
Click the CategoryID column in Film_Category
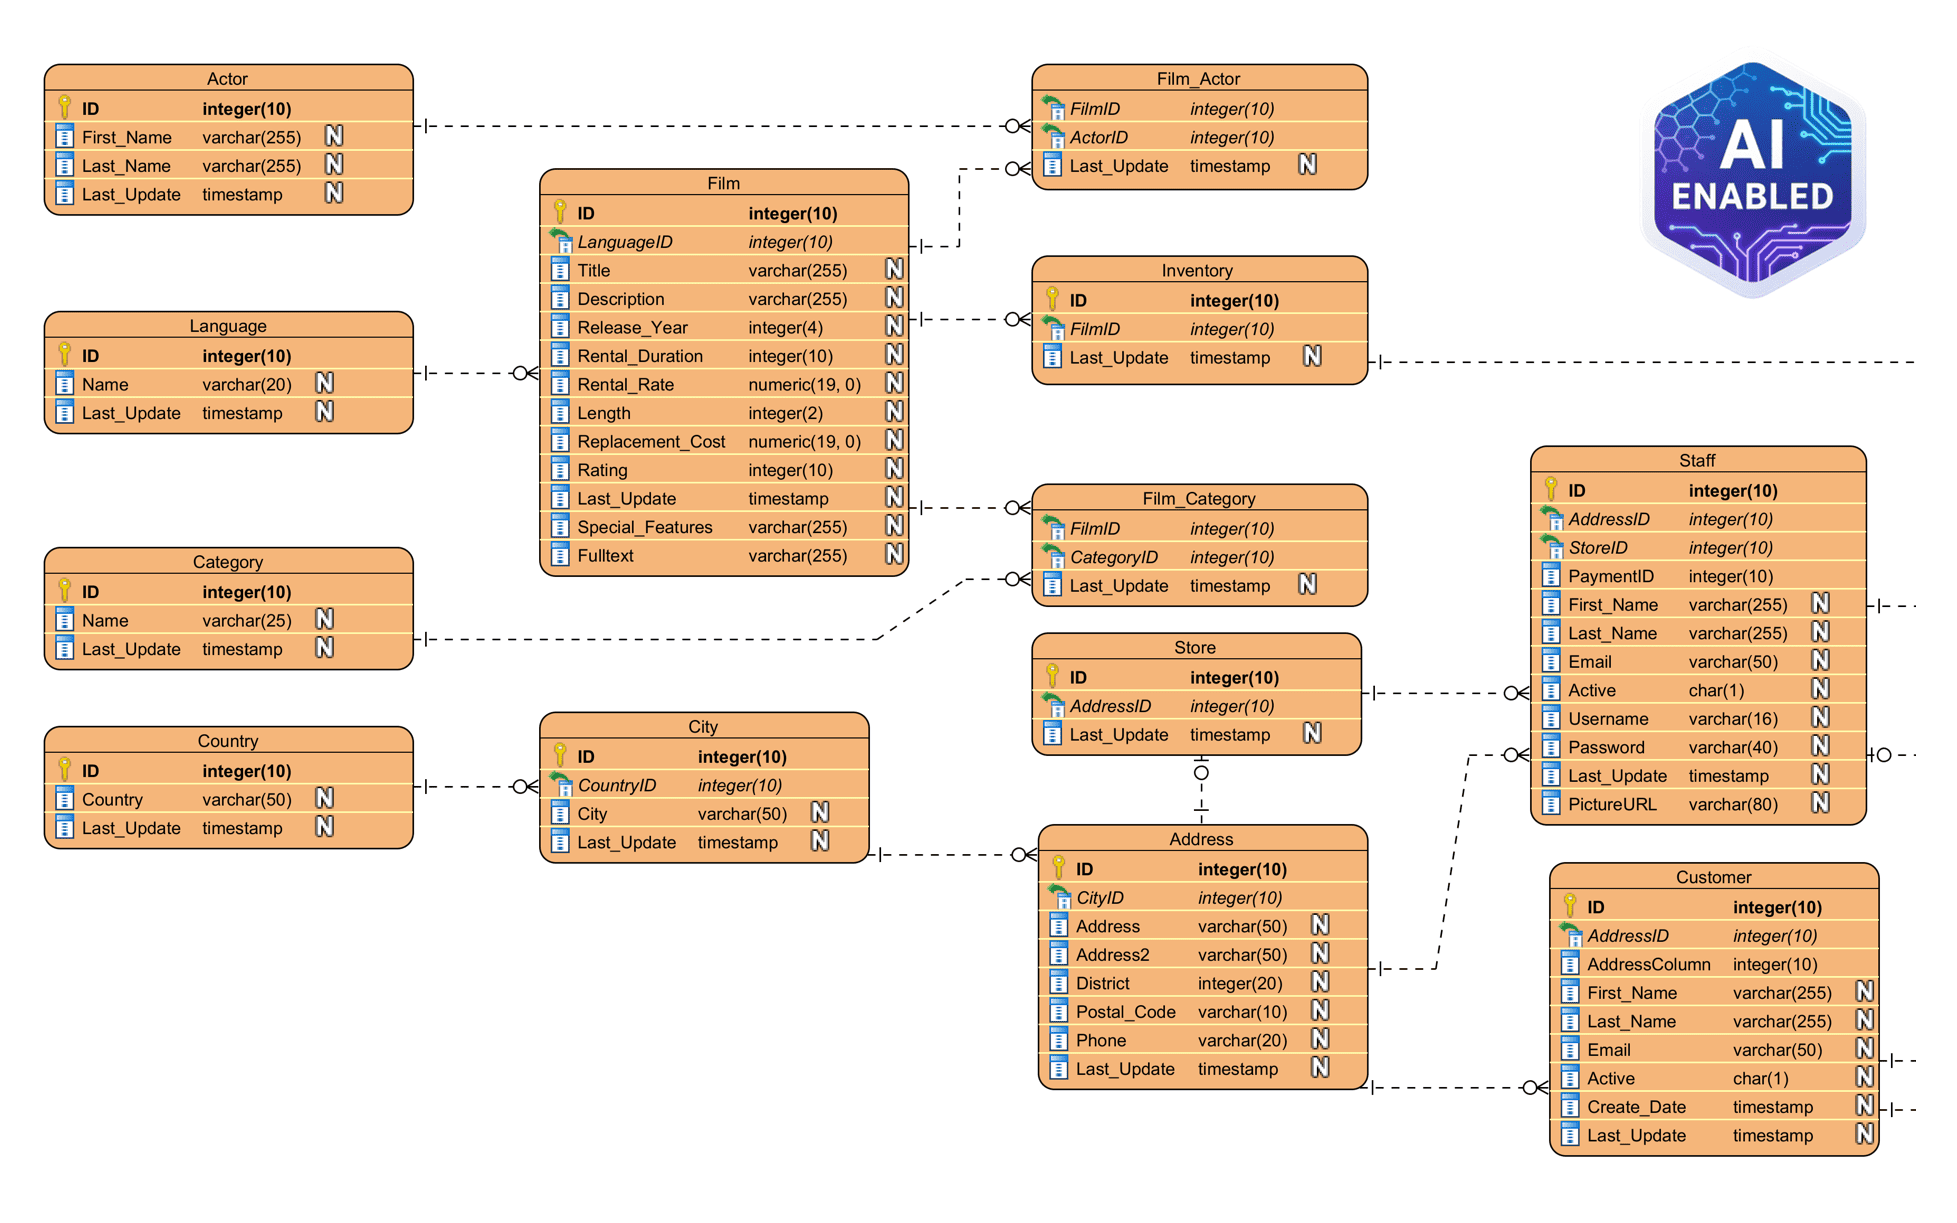[x=1114, y=557]
